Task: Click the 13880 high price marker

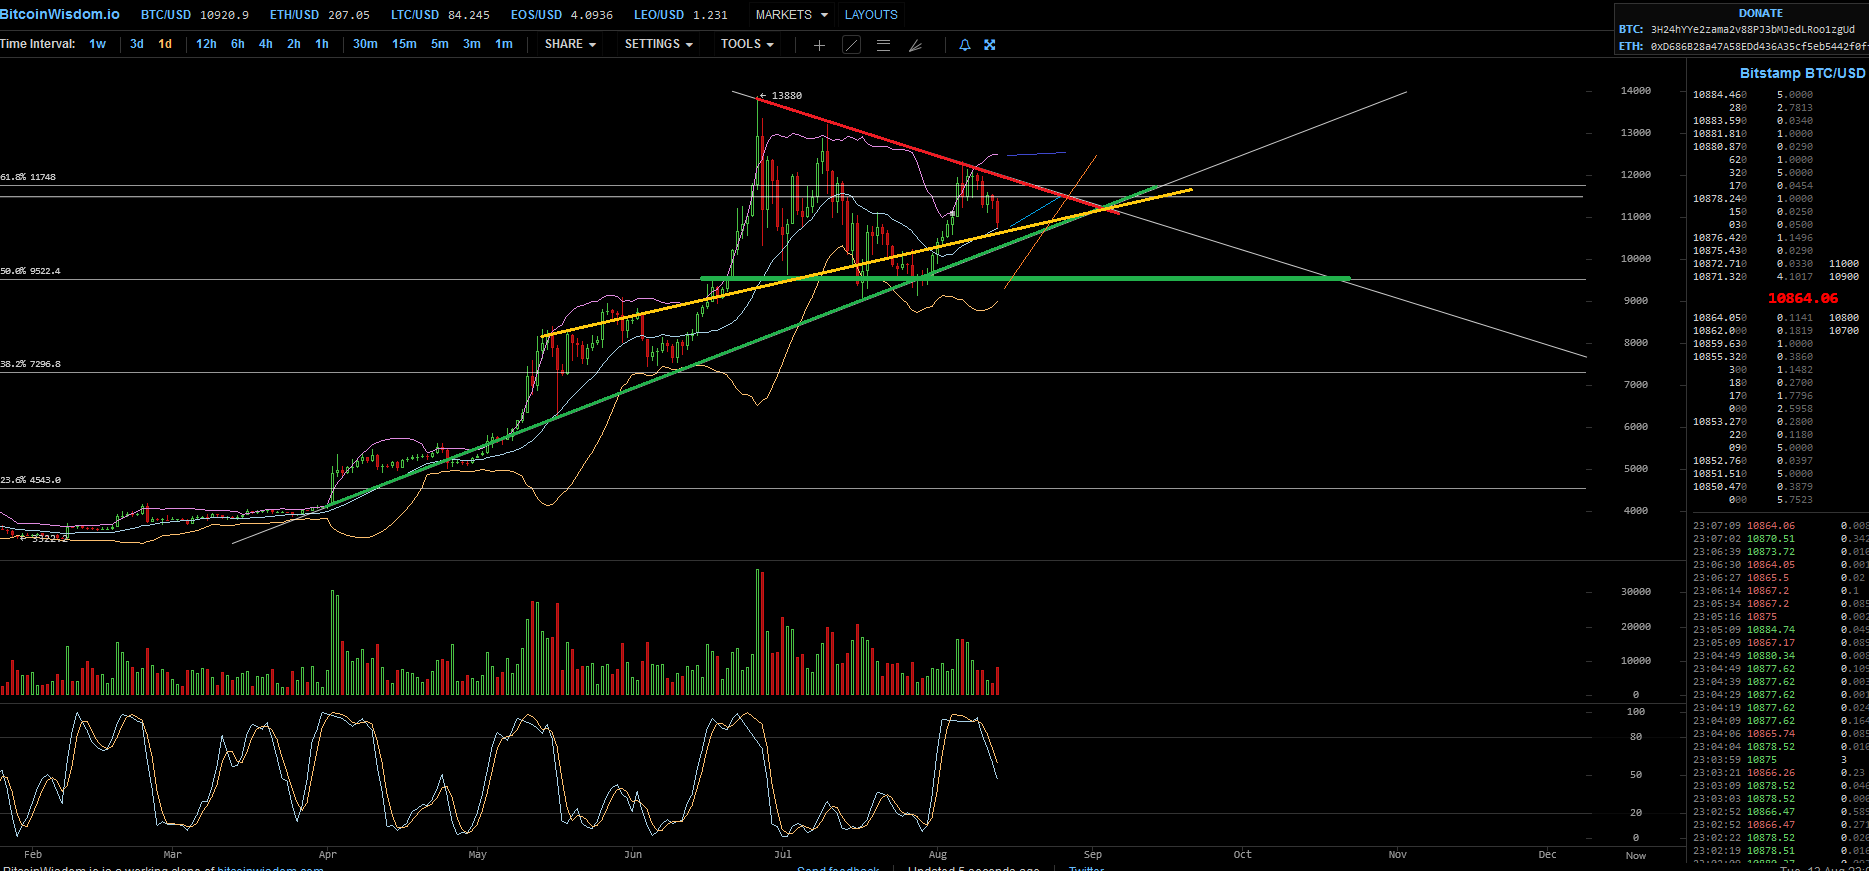Action: coord(781,96)
